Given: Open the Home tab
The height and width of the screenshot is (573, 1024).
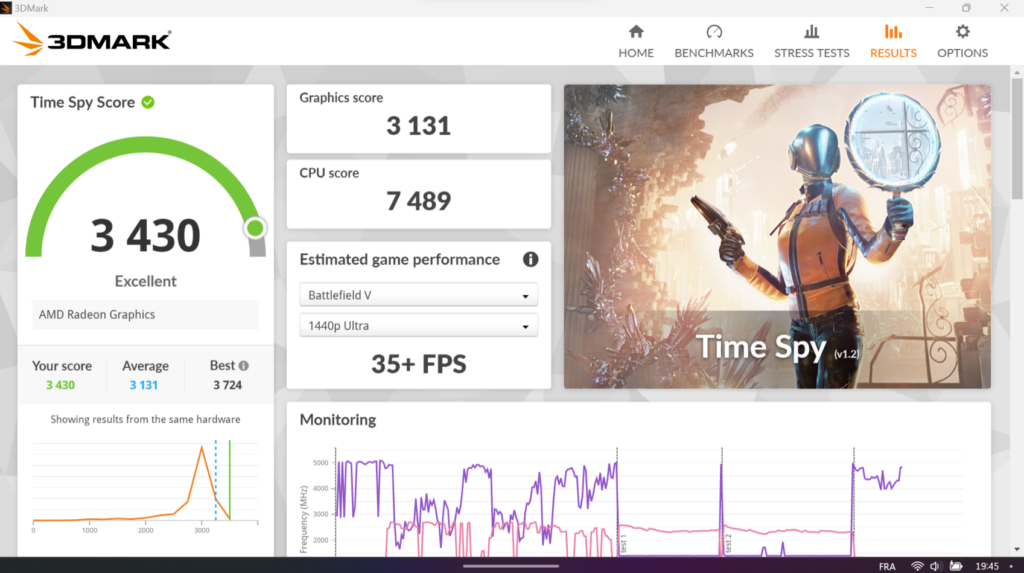Looking at the screenshot, I should coord(635,41).
